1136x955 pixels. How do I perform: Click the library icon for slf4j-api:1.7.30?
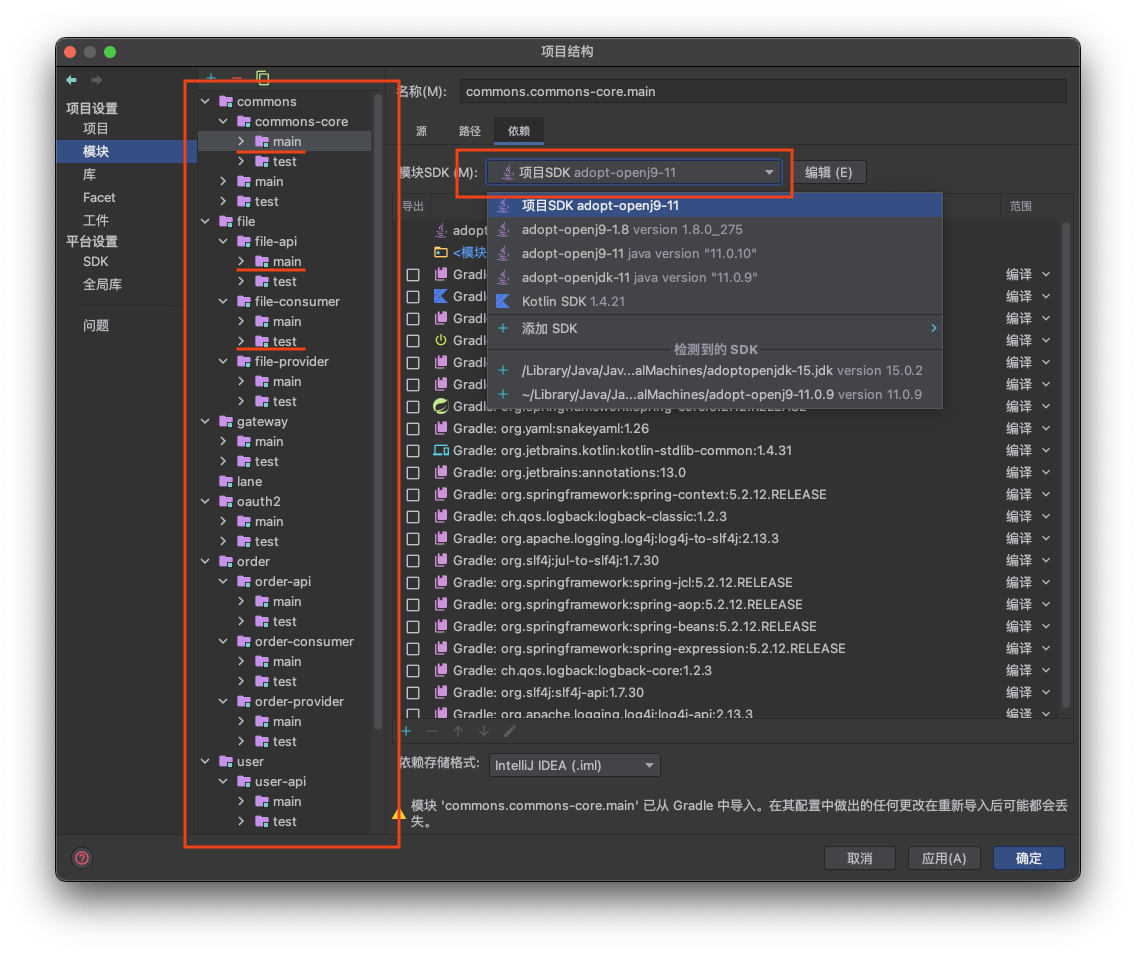click(440, 692)
